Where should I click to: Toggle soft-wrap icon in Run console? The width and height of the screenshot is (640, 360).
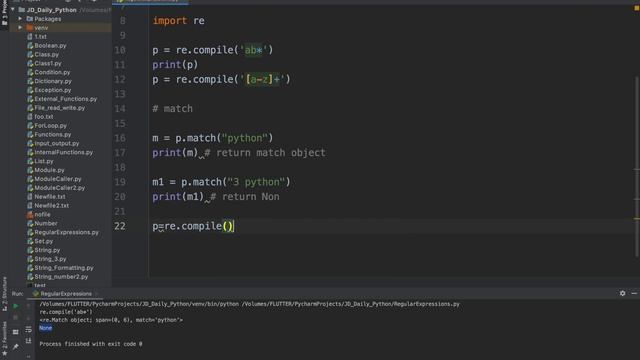click(x=29, y=329)
